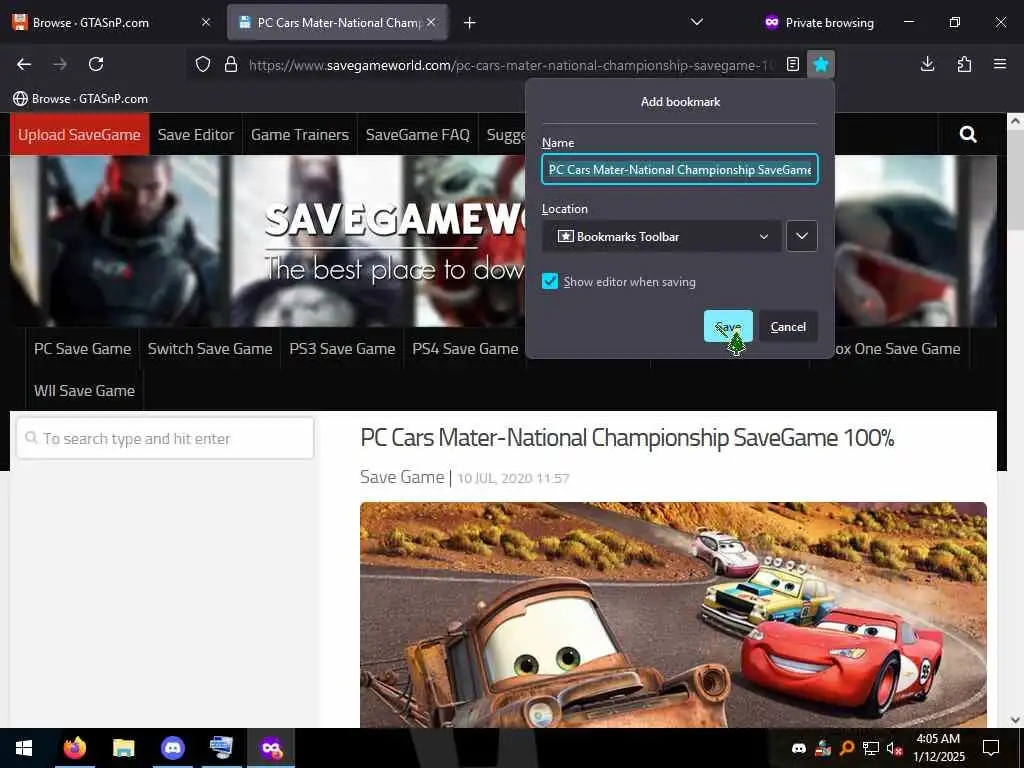Open the Firefox hamburger menu
This screenshot has width=1024, height=768.
pyautogui.click(x=1000, y=64)
